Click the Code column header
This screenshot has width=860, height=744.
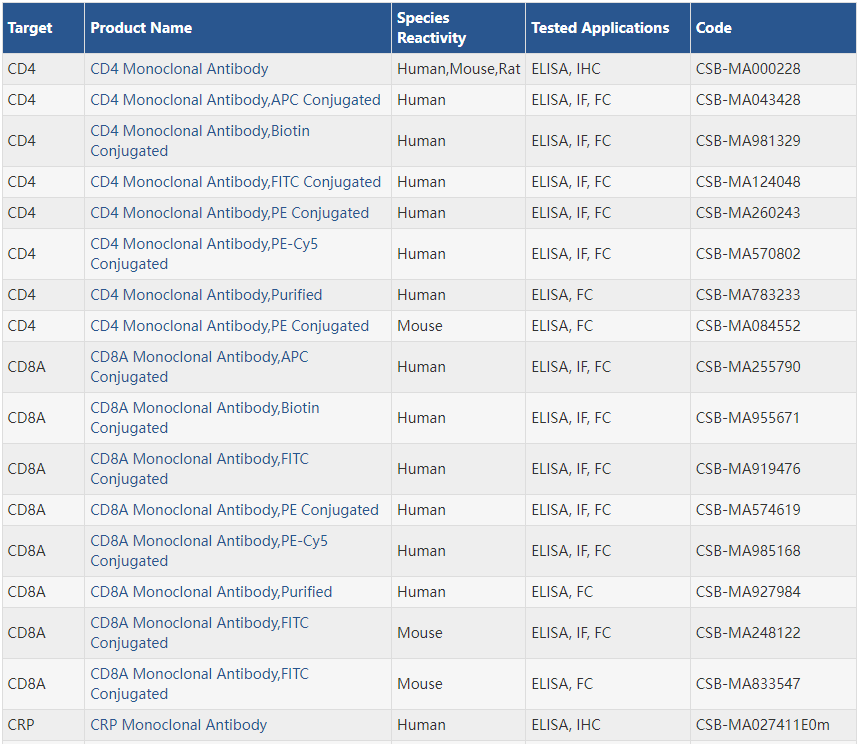tap(713, 28)
